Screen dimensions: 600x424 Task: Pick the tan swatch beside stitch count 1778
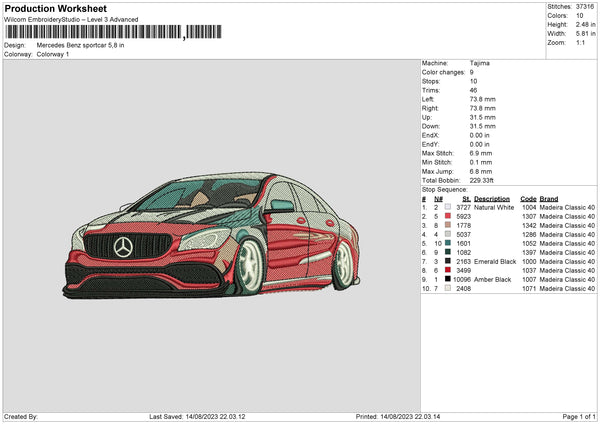click(x=448, y=225)
